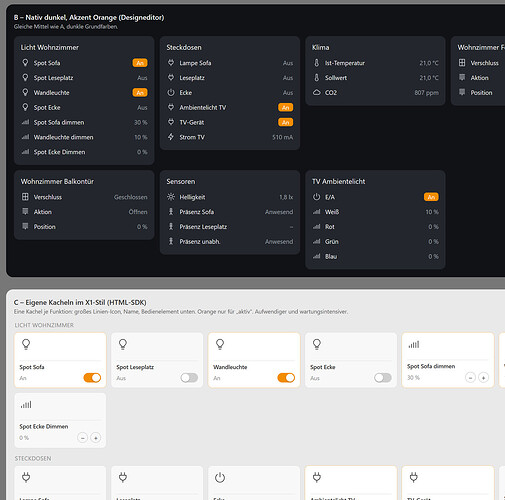Image resolution: width=505 pixels, height=500 pixels.
Task: Click the Öffnen action in Wohnzimmer Balkontür card
Action: [x=138, y=212]
